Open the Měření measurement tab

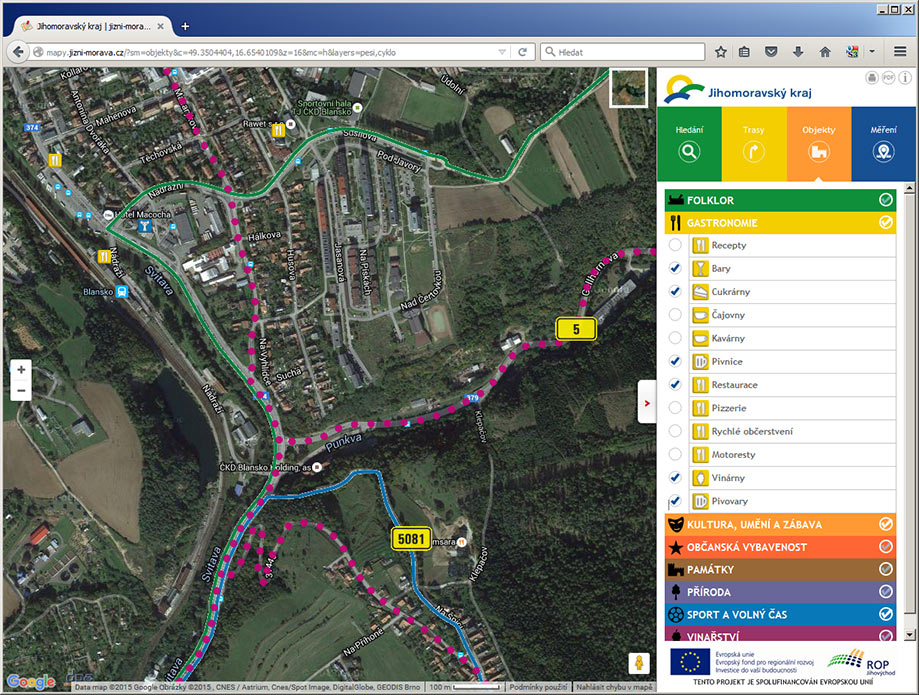pos(883,144)
